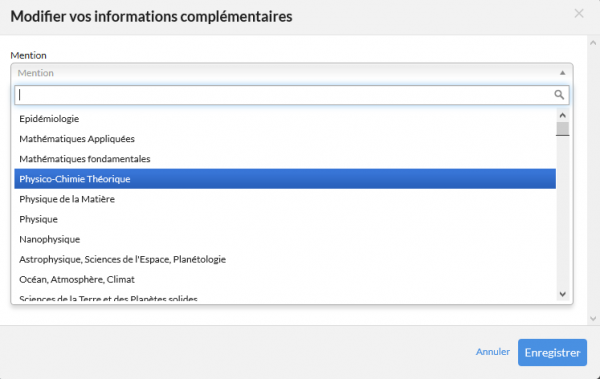Collapse the Mention dropdown arrow

click(x=562, y=73)
